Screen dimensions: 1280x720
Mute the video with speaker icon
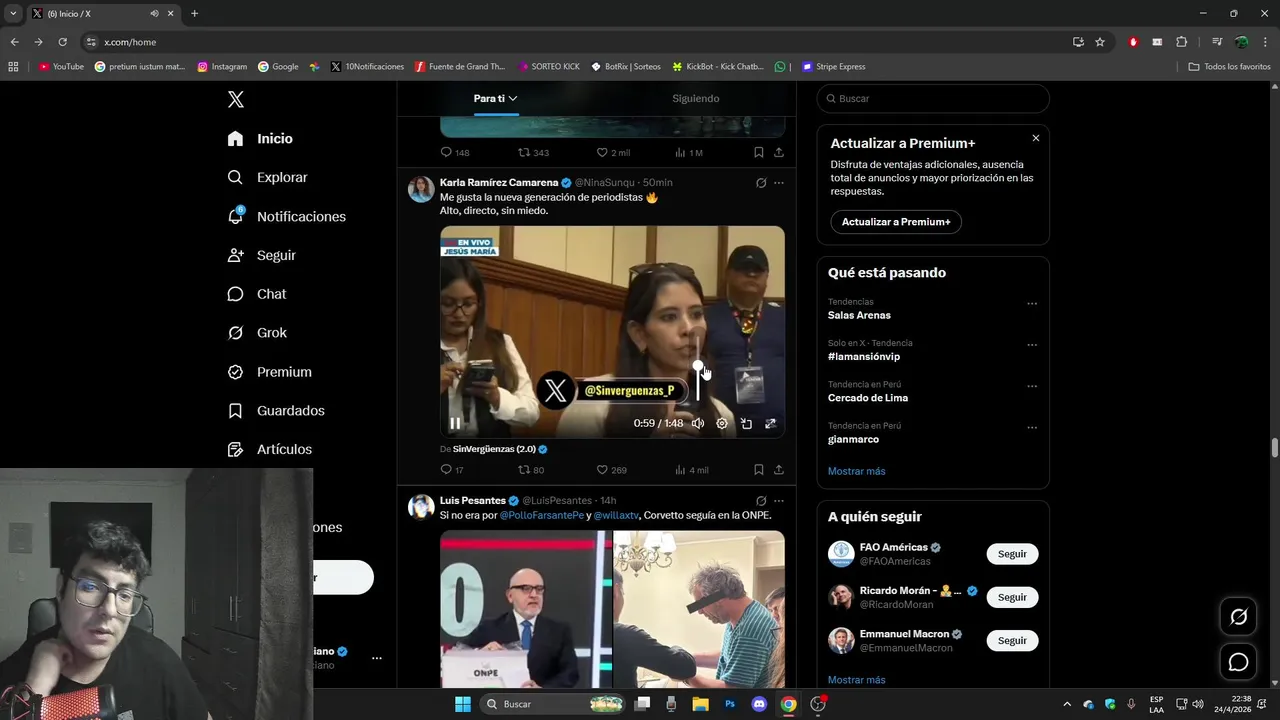[698, 423]
